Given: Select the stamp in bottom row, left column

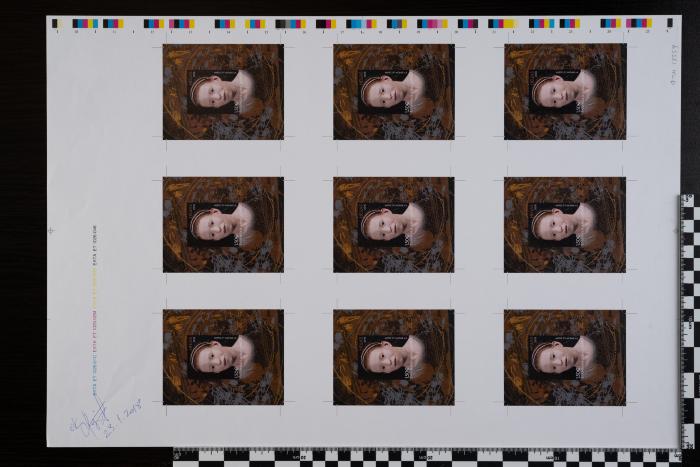Looking at the screenshot, I should (223, 357).
